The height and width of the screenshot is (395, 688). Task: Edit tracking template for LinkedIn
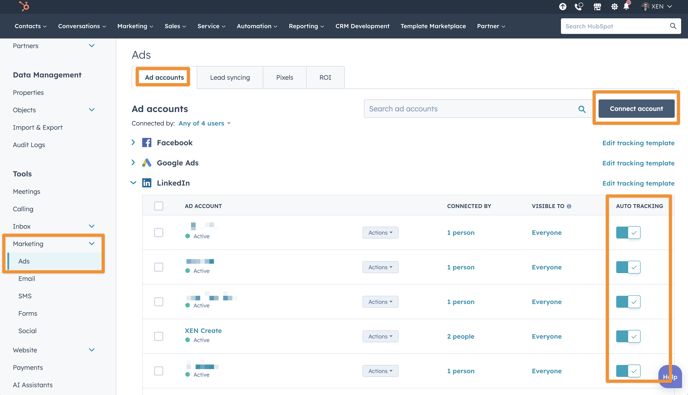638,183
